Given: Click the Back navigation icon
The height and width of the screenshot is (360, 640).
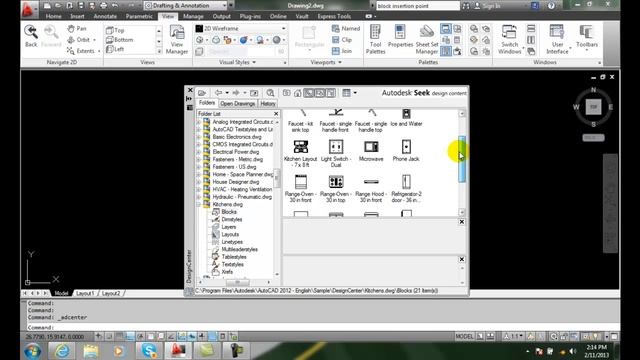Looking at the screenshot, I should point(31,36).
